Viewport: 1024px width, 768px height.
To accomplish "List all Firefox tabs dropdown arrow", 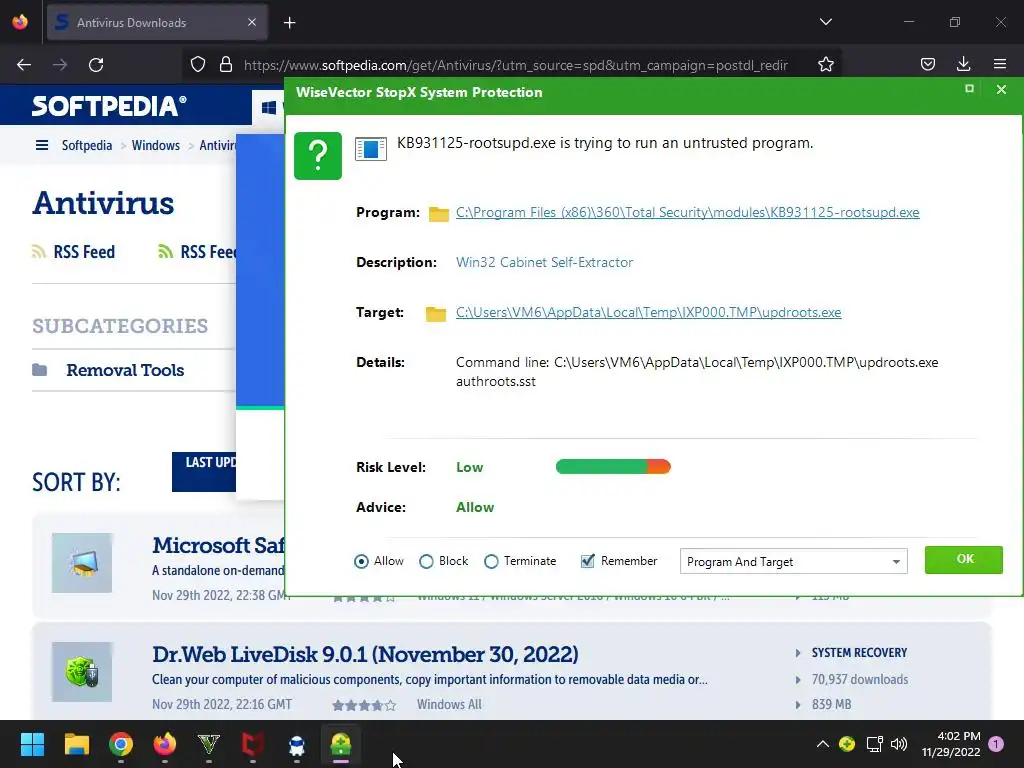I will click(x=825, y=22).
